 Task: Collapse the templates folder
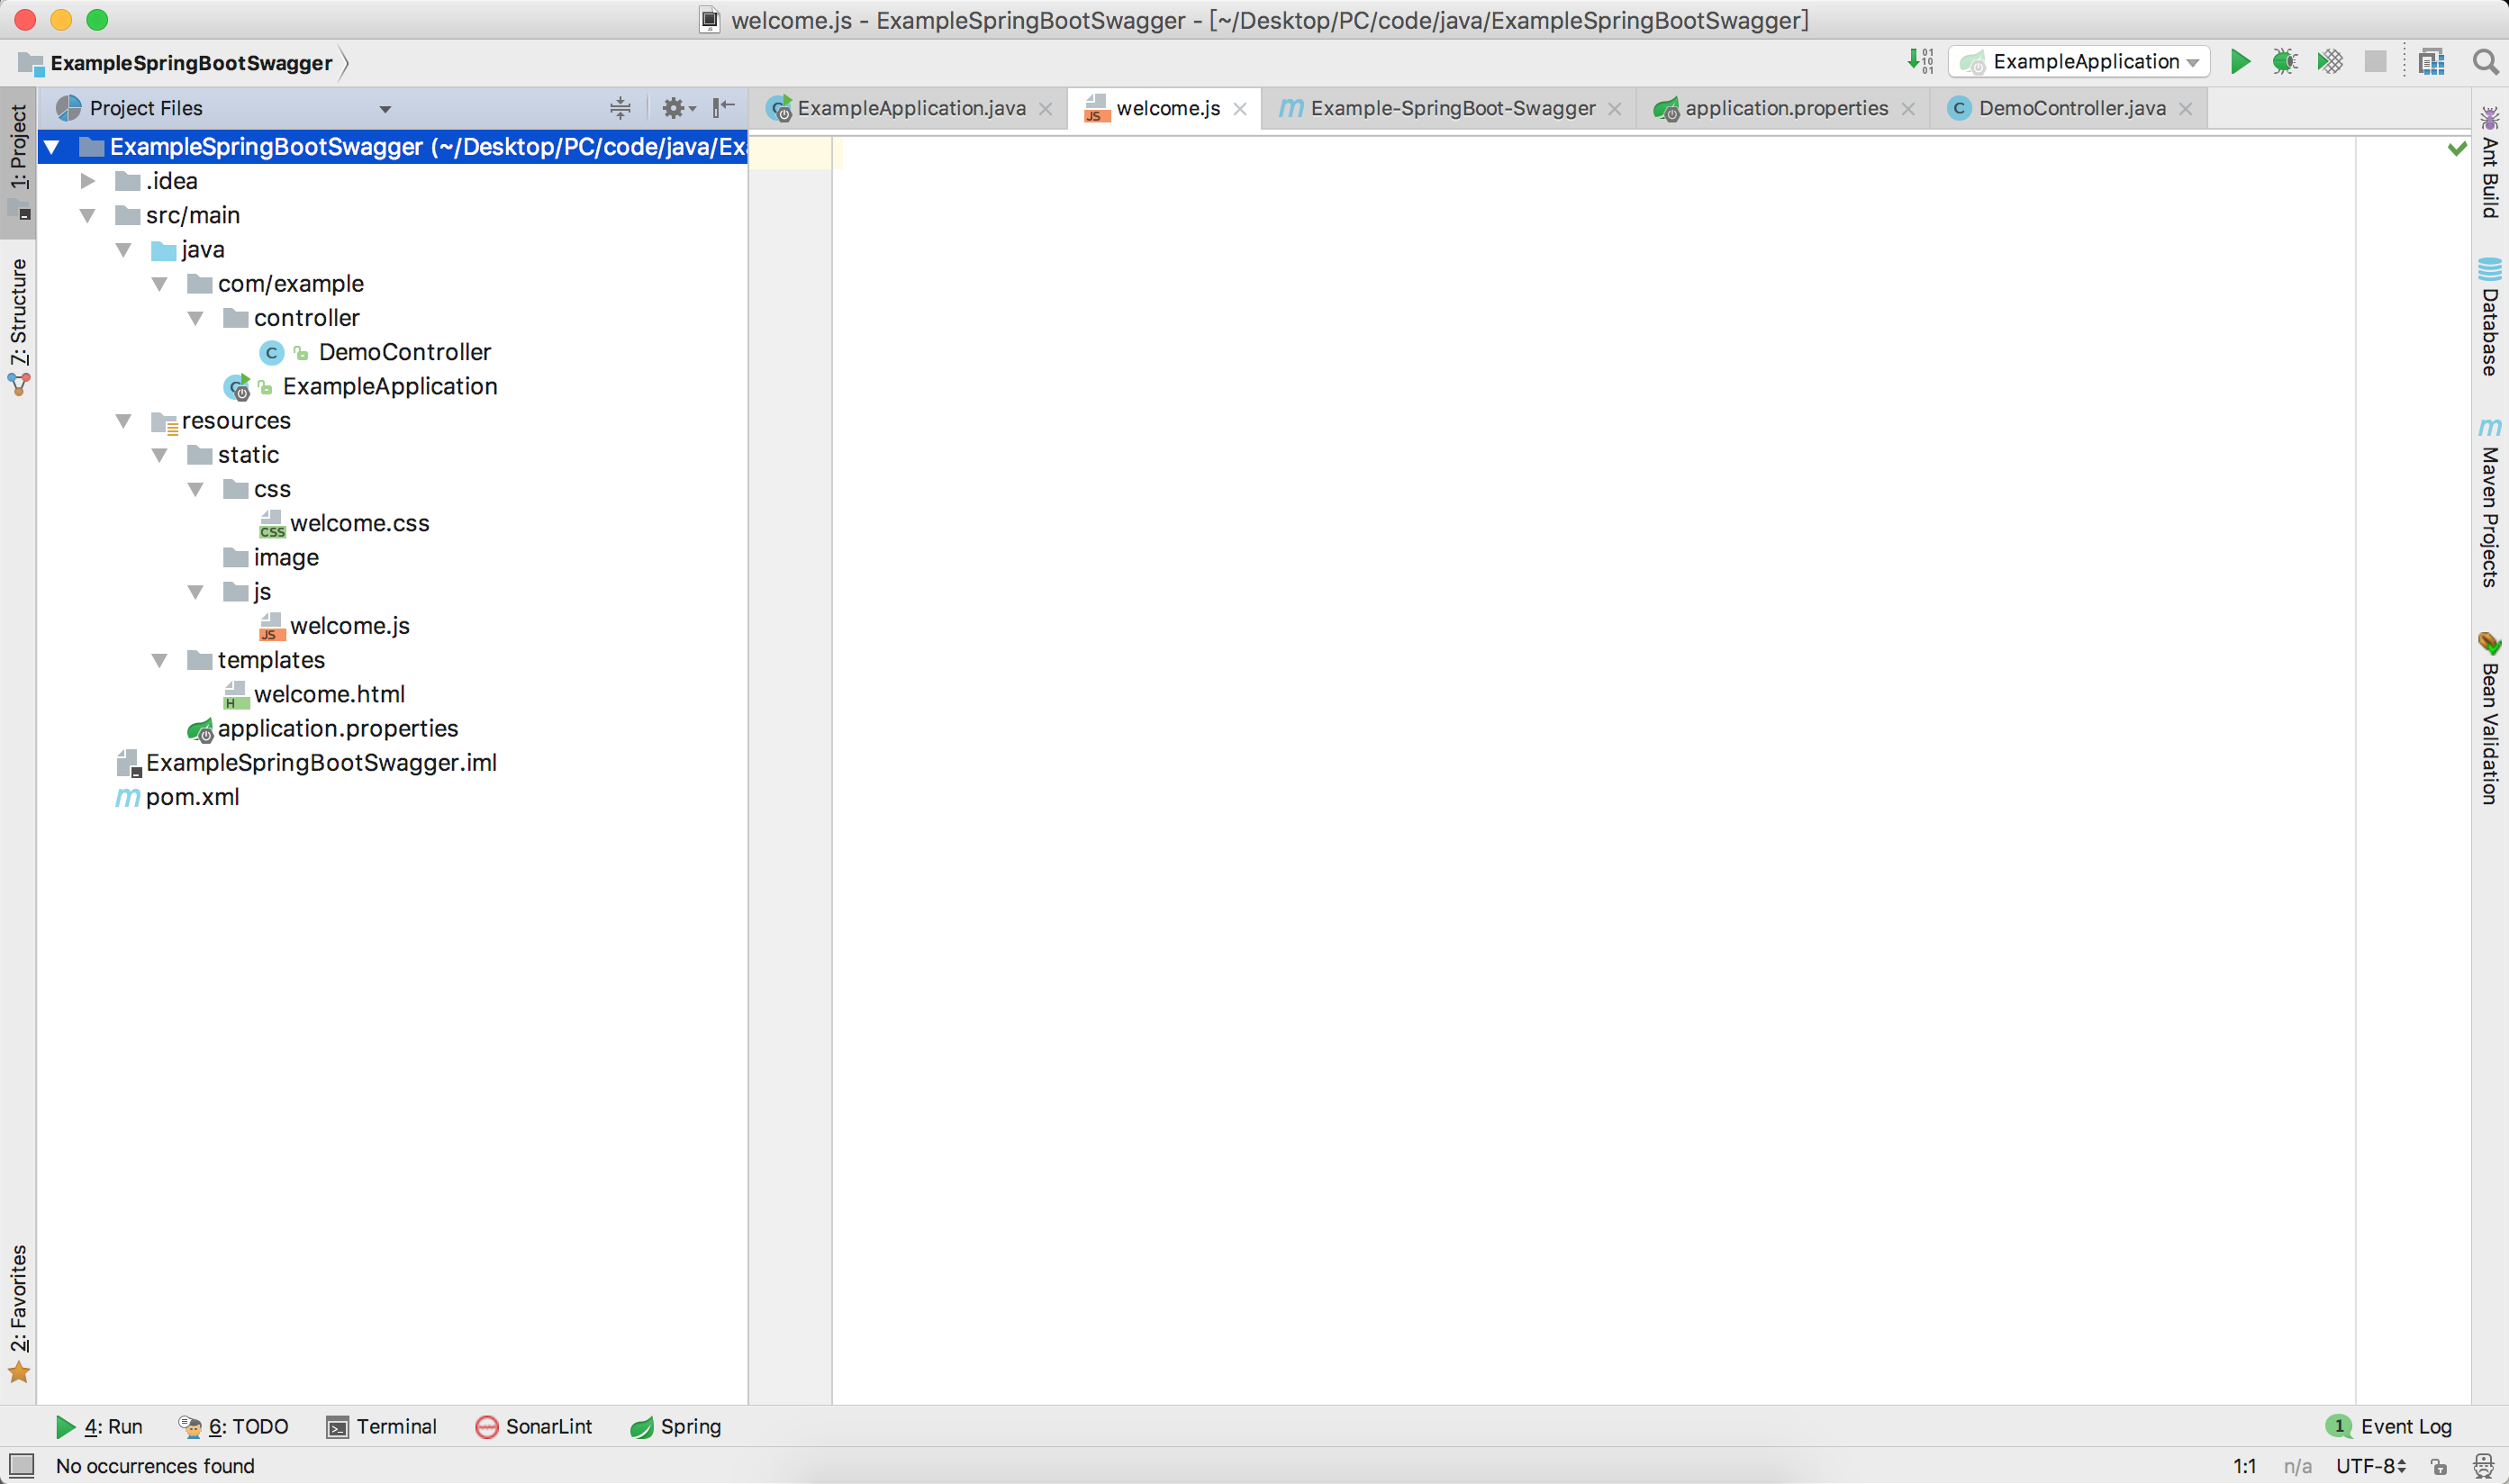[160, 660]
